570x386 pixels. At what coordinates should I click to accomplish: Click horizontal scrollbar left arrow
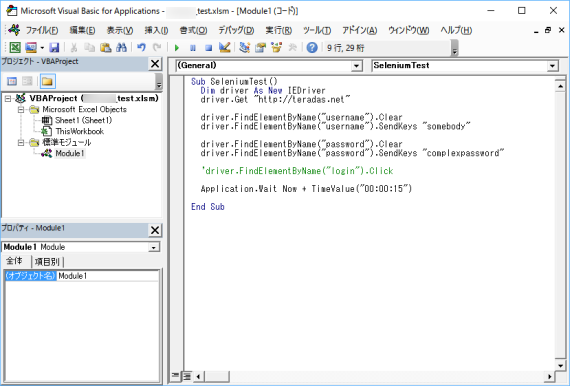click(198, 376)
